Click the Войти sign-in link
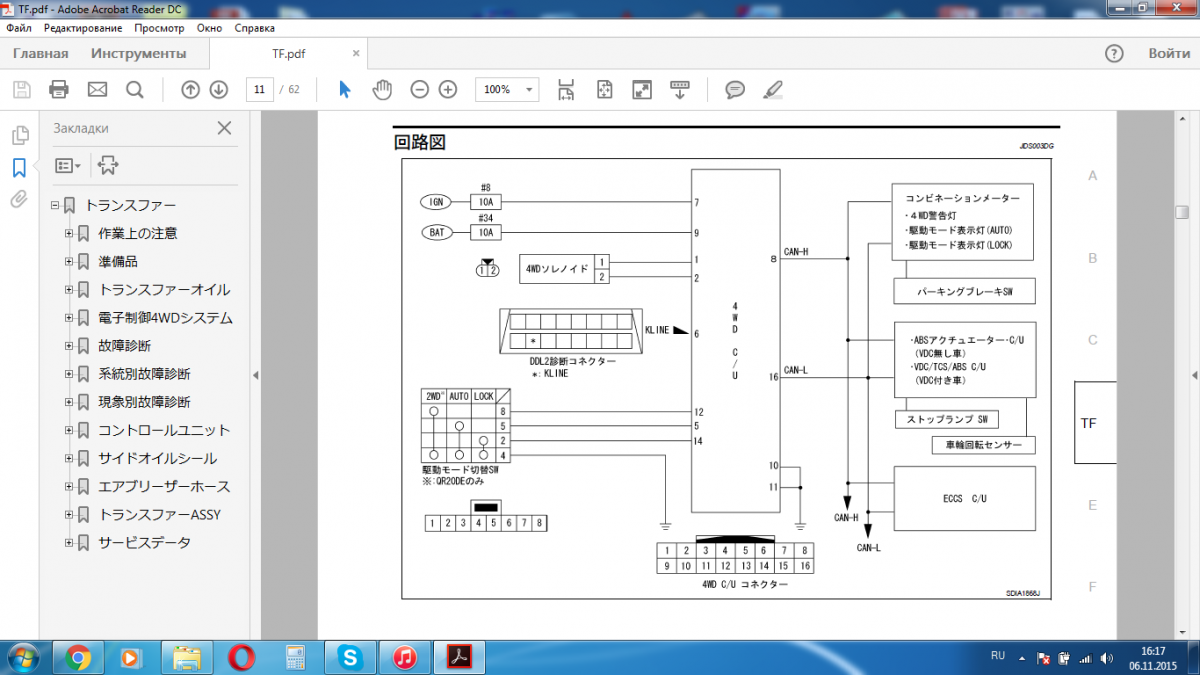This screenshot has width=1200, height=675. click(1169, 54)
